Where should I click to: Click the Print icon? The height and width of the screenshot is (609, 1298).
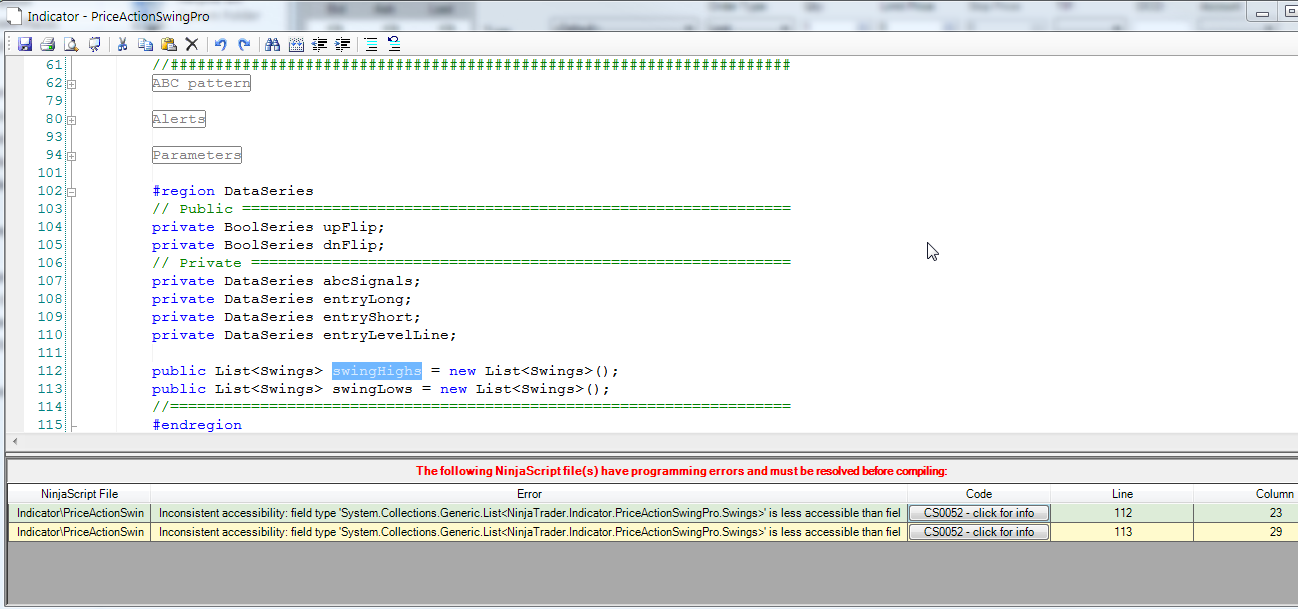[x=47, y=44]
